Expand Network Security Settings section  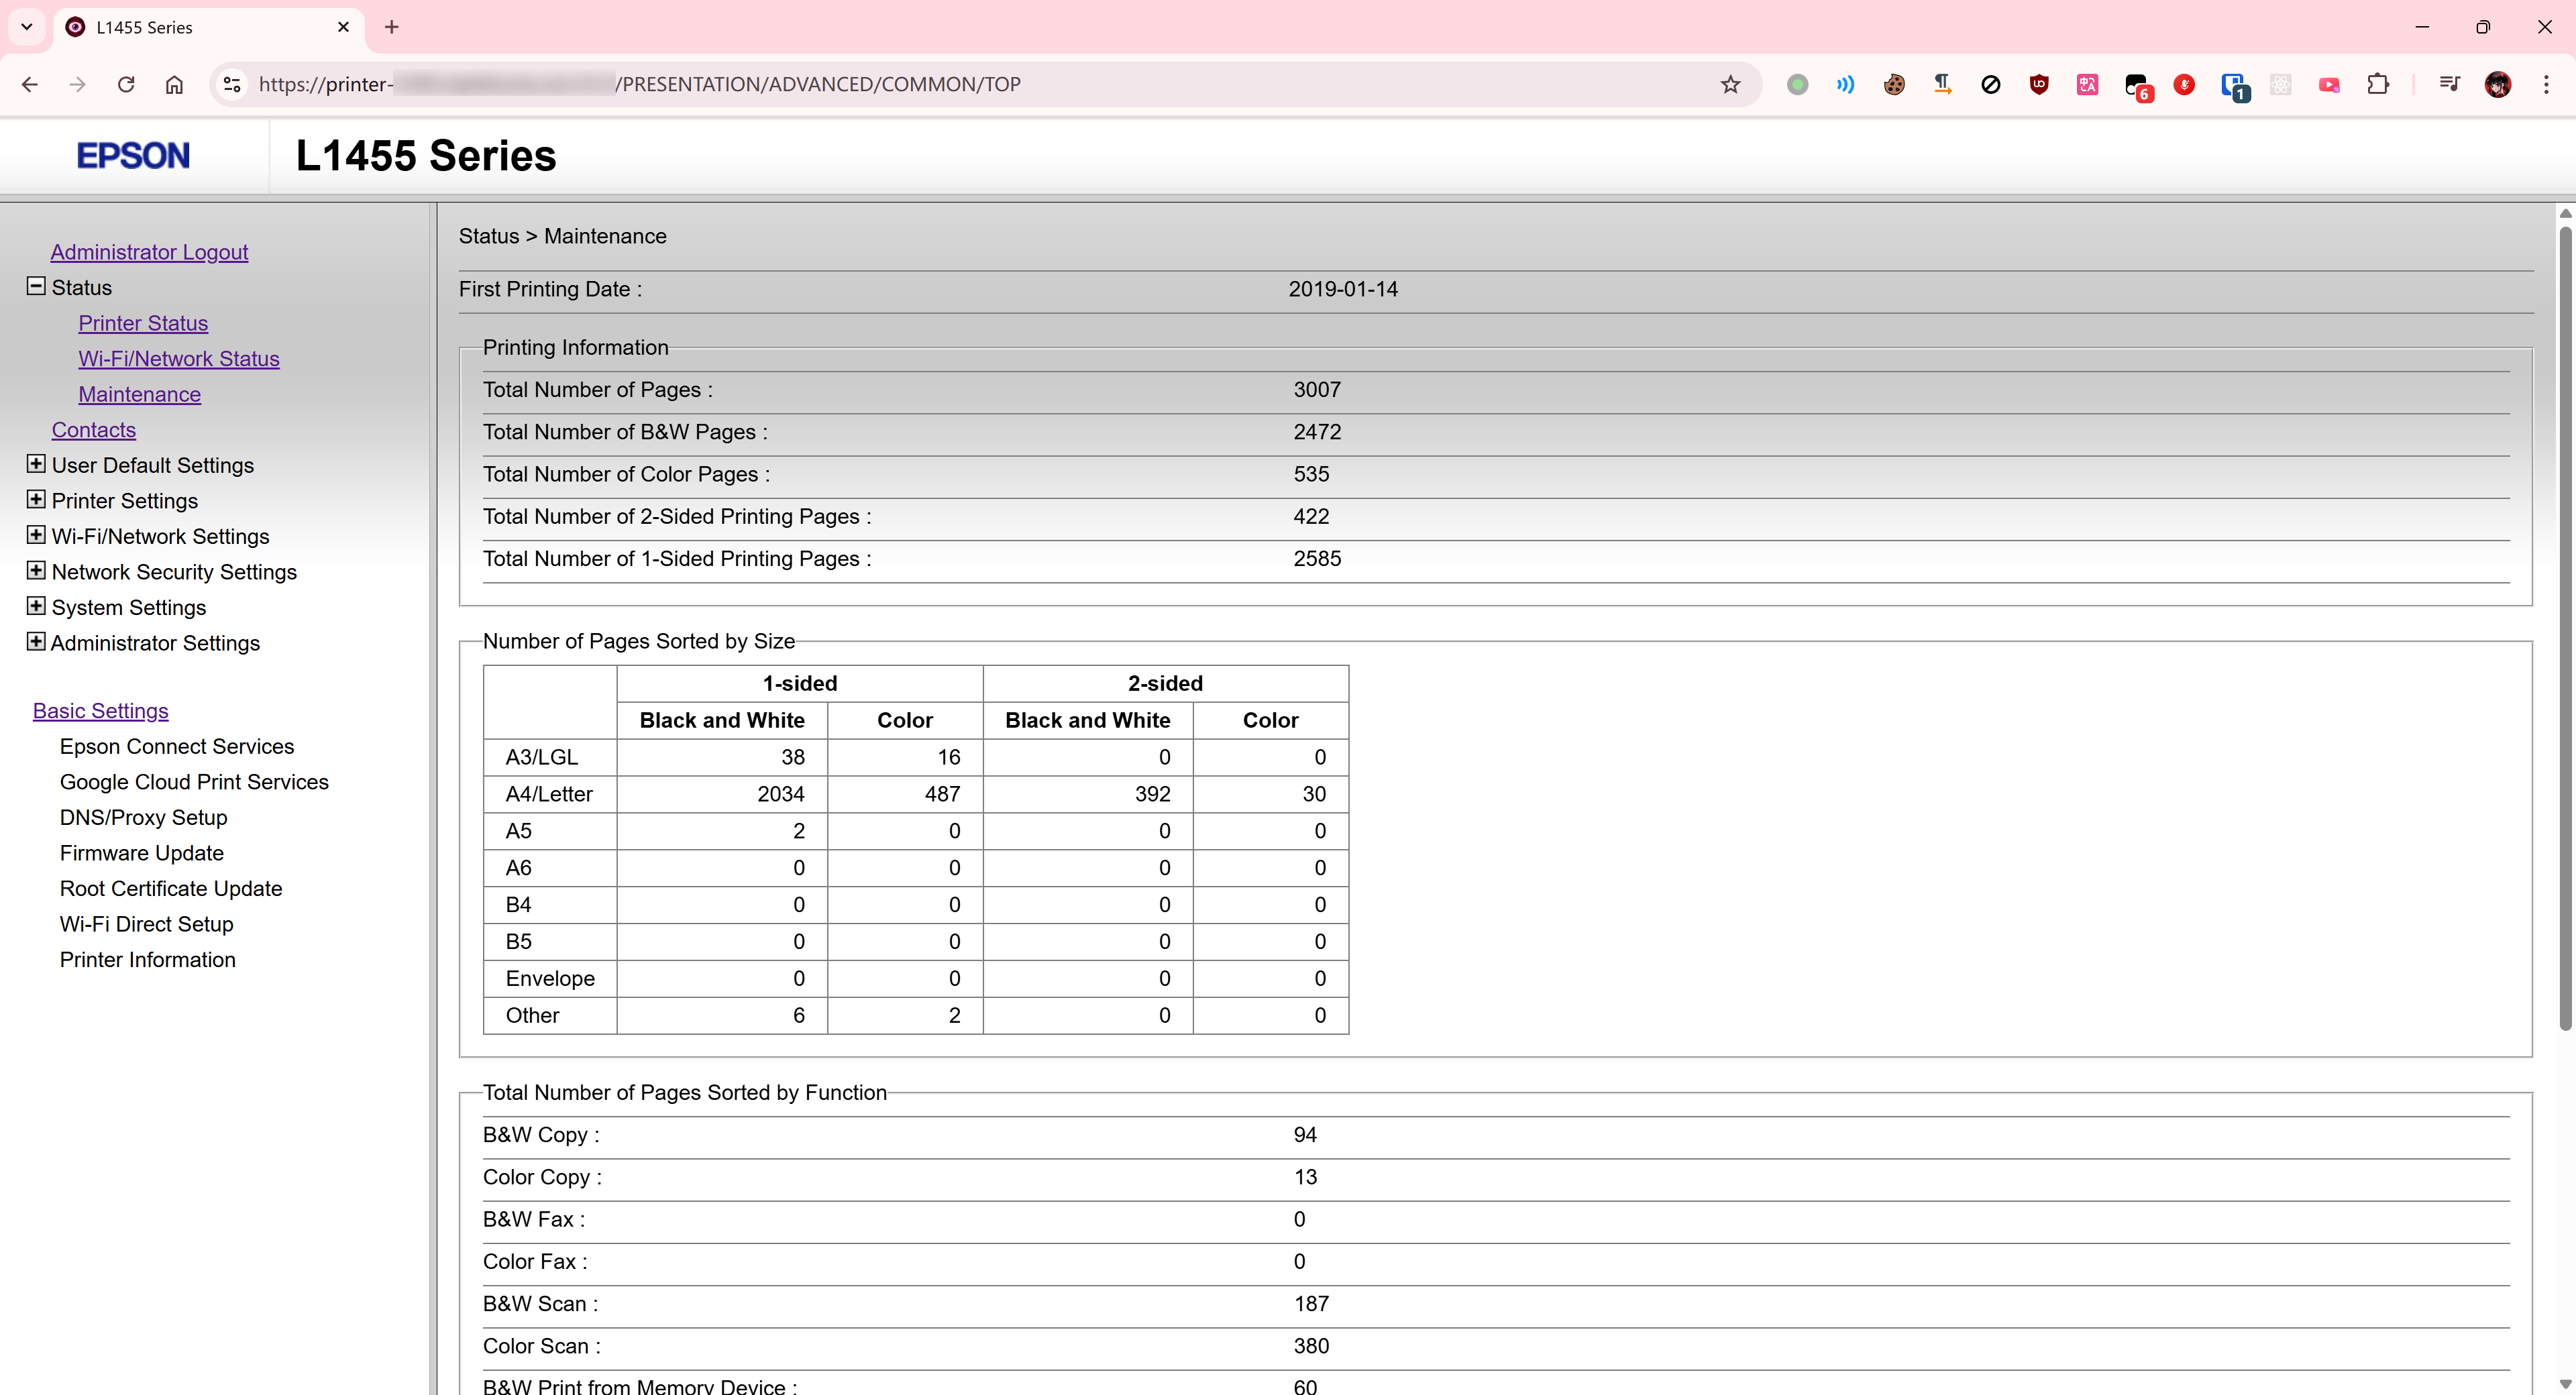[x=36, y=570]
